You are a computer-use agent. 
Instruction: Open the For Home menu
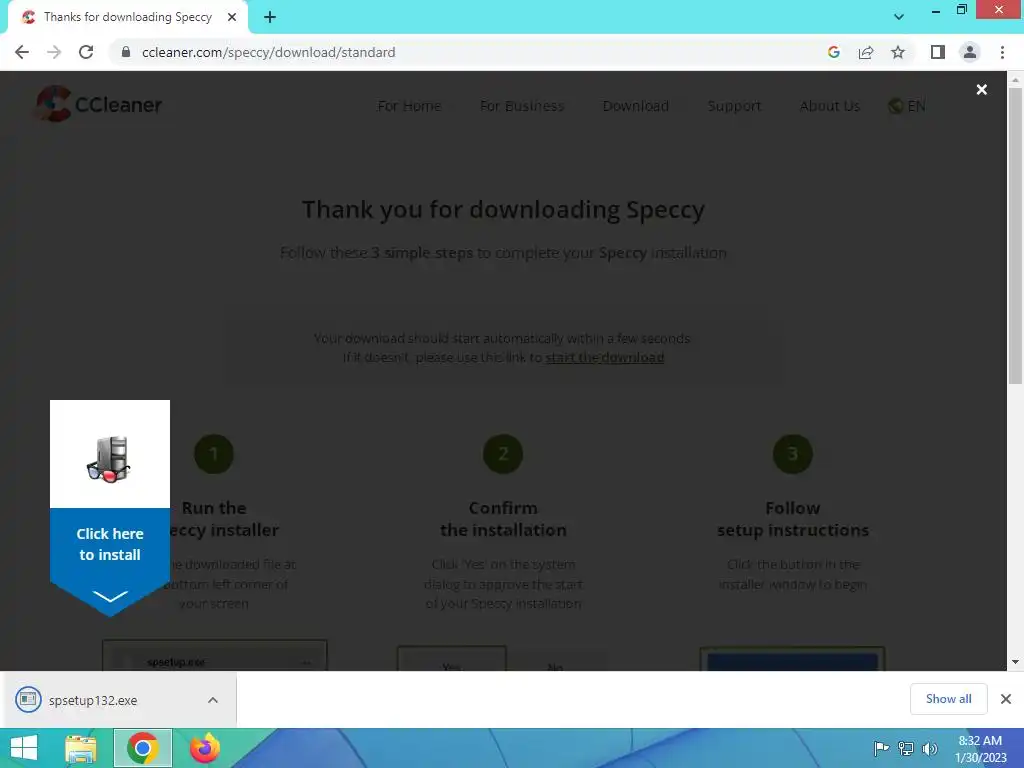tap(409, 106)
